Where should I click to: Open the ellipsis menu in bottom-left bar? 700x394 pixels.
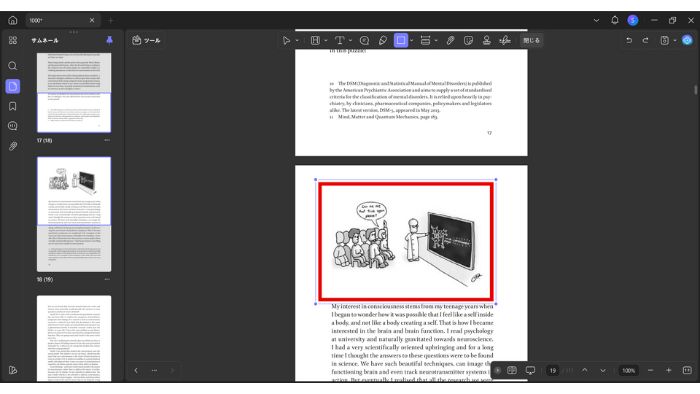pos(154,370)
